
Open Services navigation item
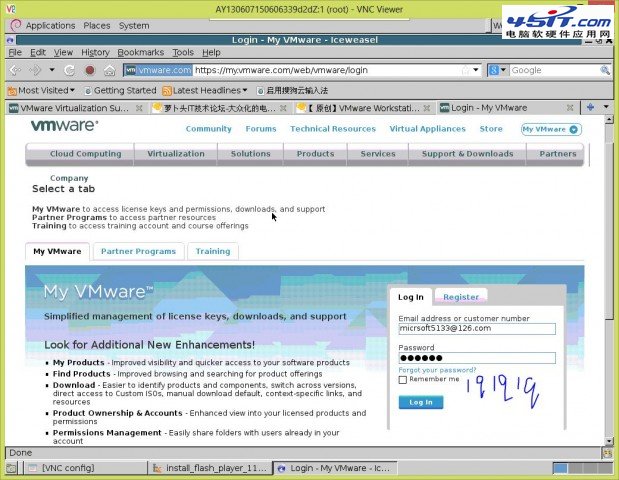coord(378,154)
